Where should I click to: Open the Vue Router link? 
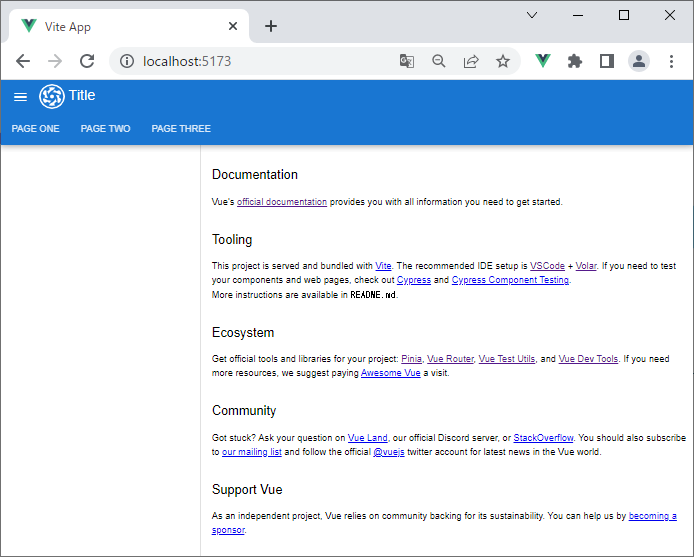450,359
